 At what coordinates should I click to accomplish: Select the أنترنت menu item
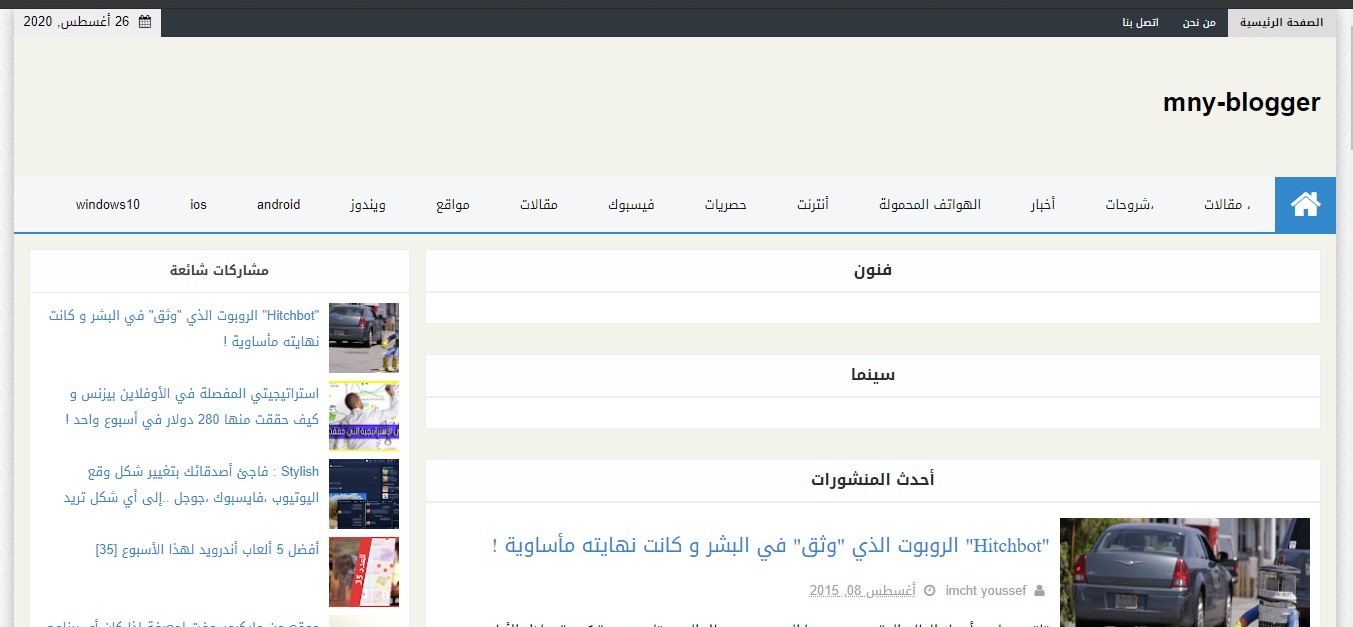pos(812,205)
